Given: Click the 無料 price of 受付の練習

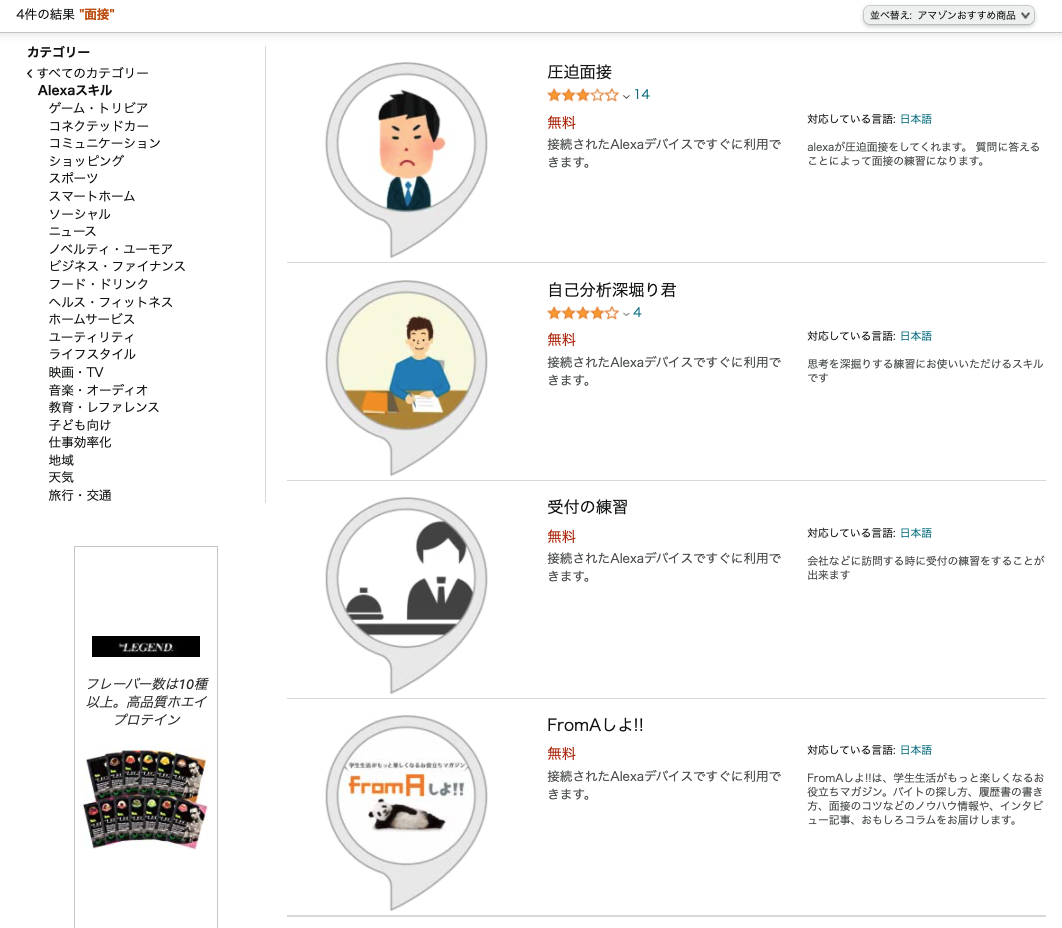Looking at the screenshot, I should [x=561, y=536].
